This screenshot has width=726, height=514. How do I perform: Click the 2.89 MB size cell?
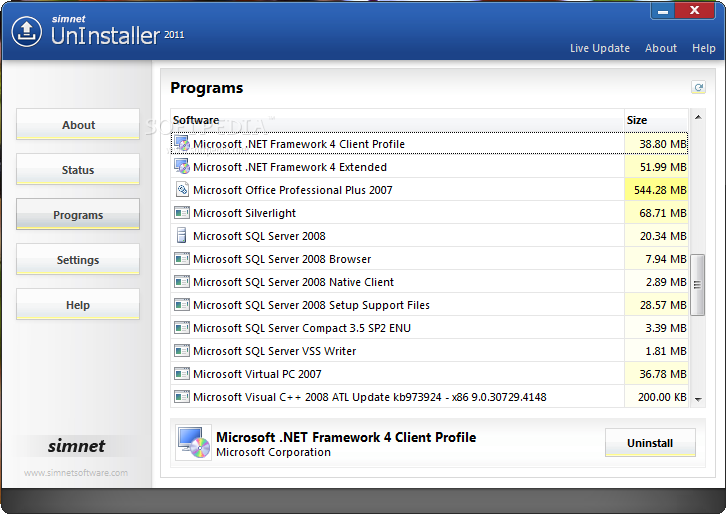[x=656, y=282]
